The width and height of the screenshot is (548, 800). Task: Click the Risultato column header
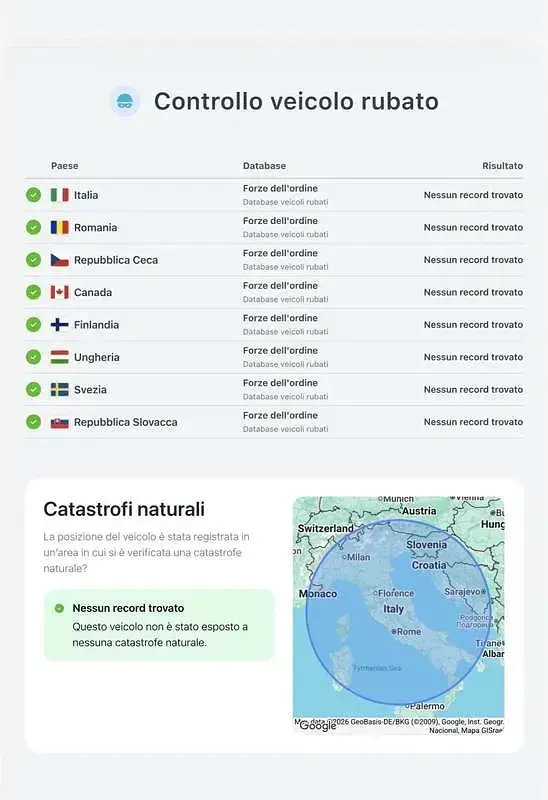pos(503,166)
